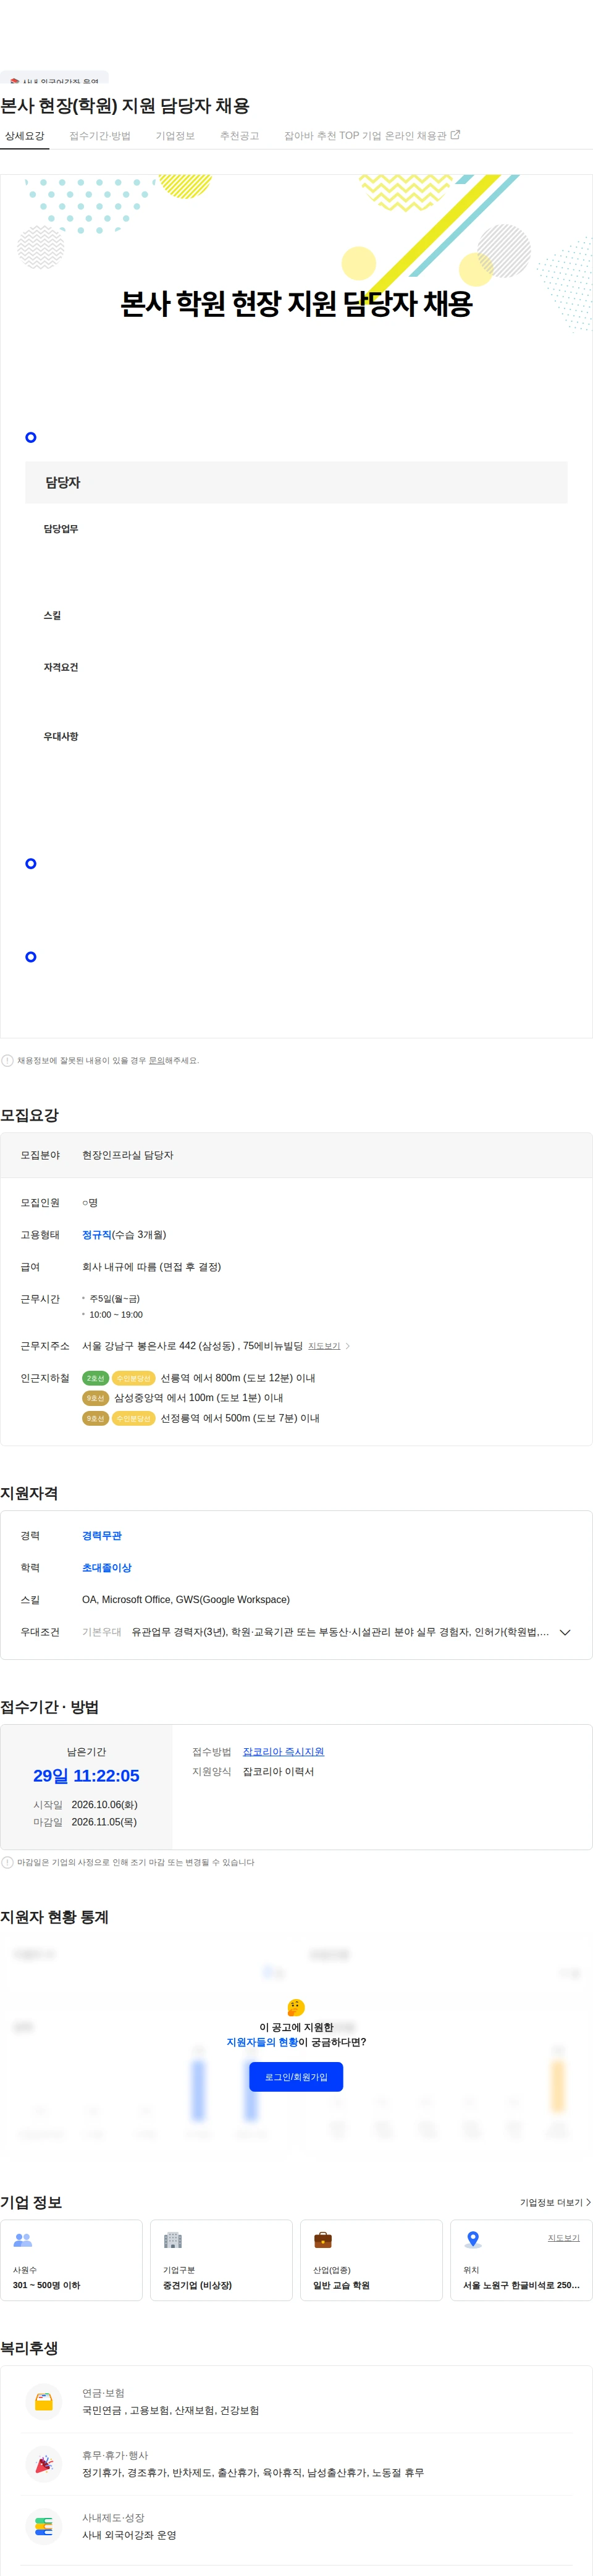
Task: Open the 기업정보 tab
Action: (175, 136)
